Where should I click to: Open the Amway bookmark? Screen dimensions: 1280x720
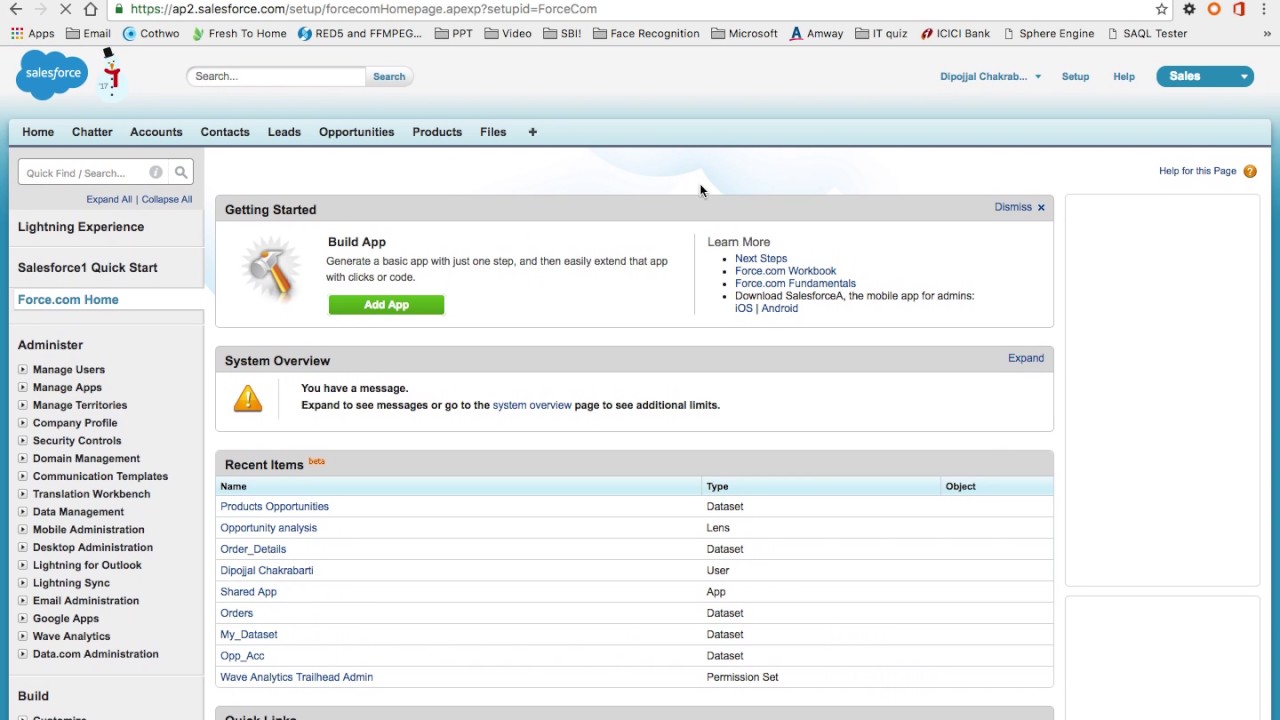coord(816,33)
